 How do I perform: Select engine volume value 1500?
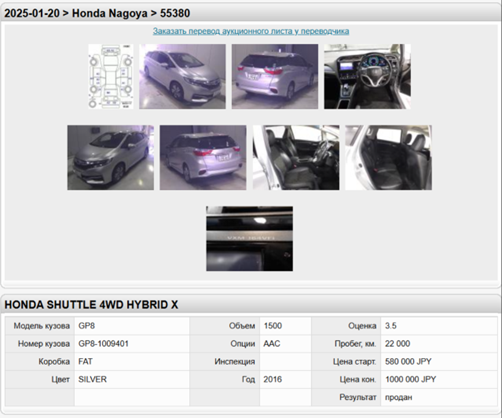(x=273, y=326)
